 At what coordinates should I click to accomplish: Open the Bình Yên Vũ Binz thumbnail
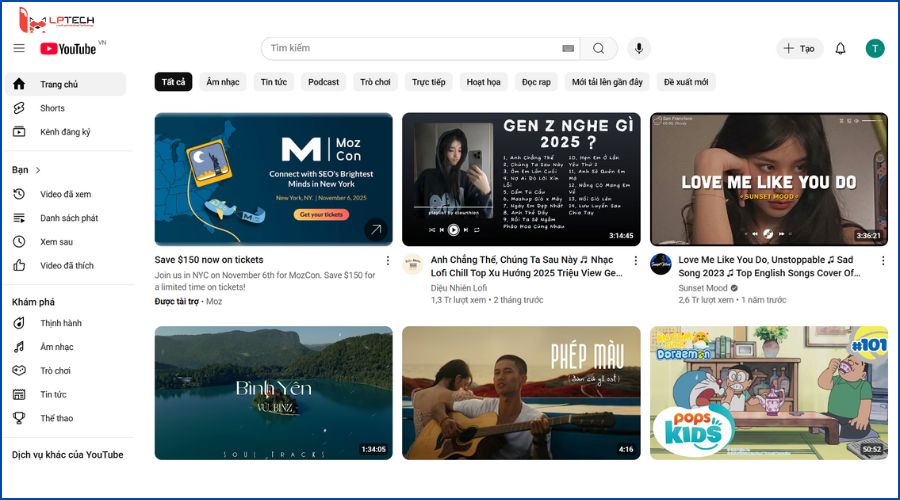pos(273,393)
